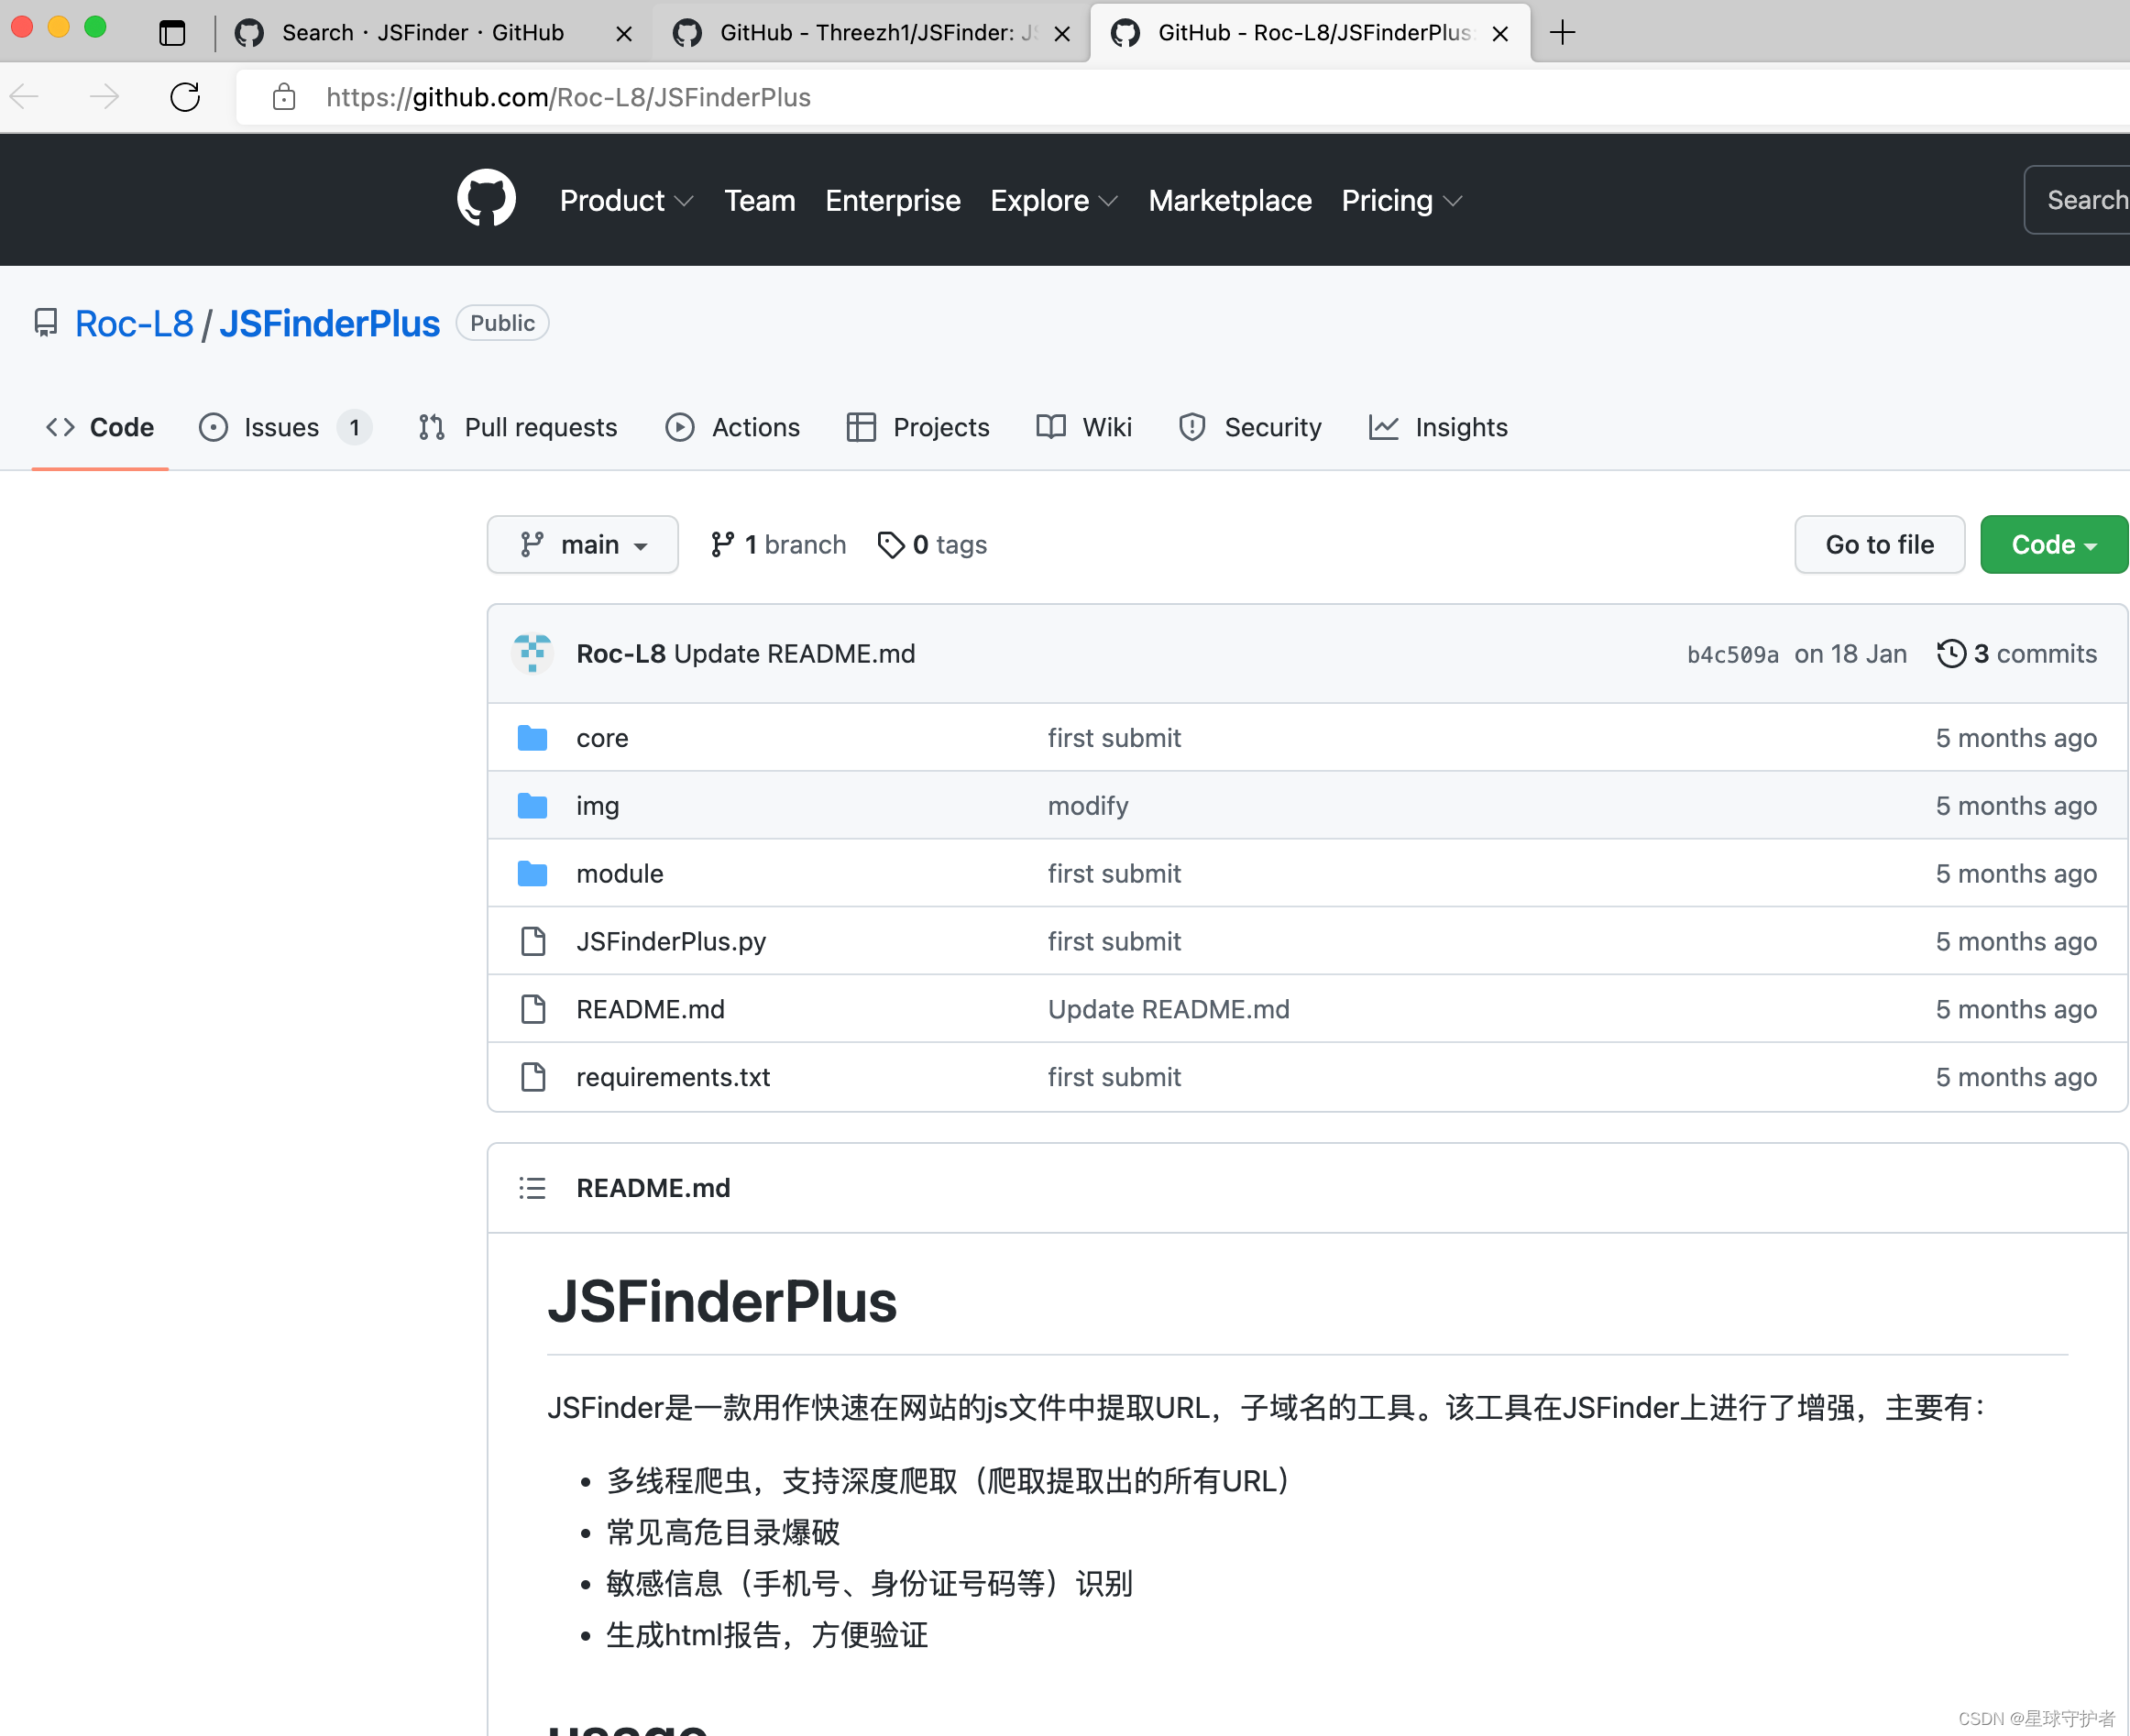Open the module folder
Viewport: 2130px width, 1736px height.
coord(620,874)
